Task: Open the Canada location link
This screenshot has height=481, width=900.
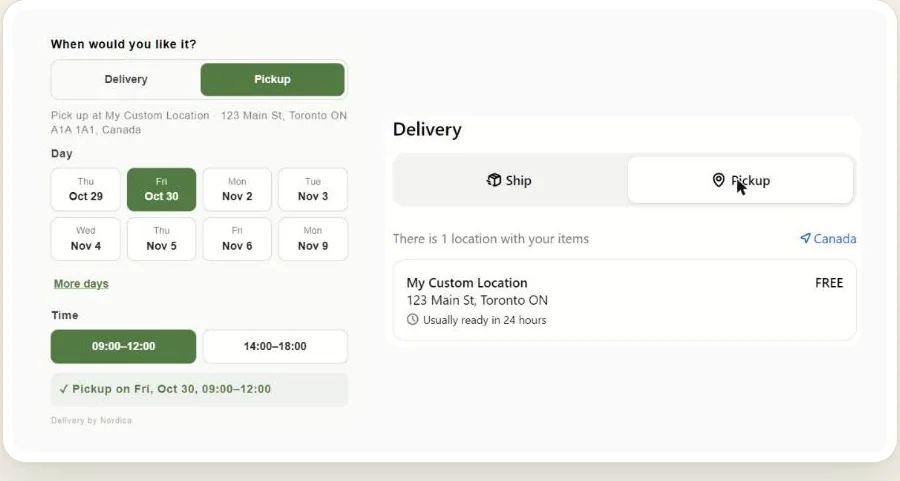Action: coord(828,238)
